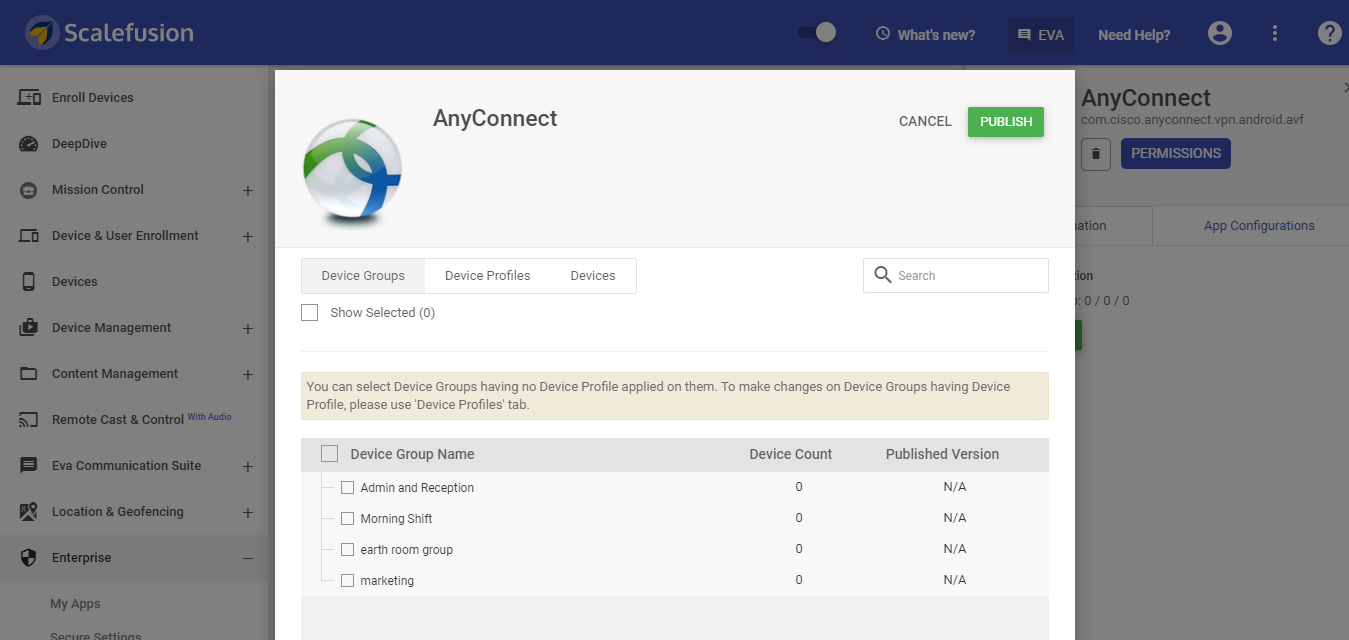Click the Need Help? link

click(1134, 35)
